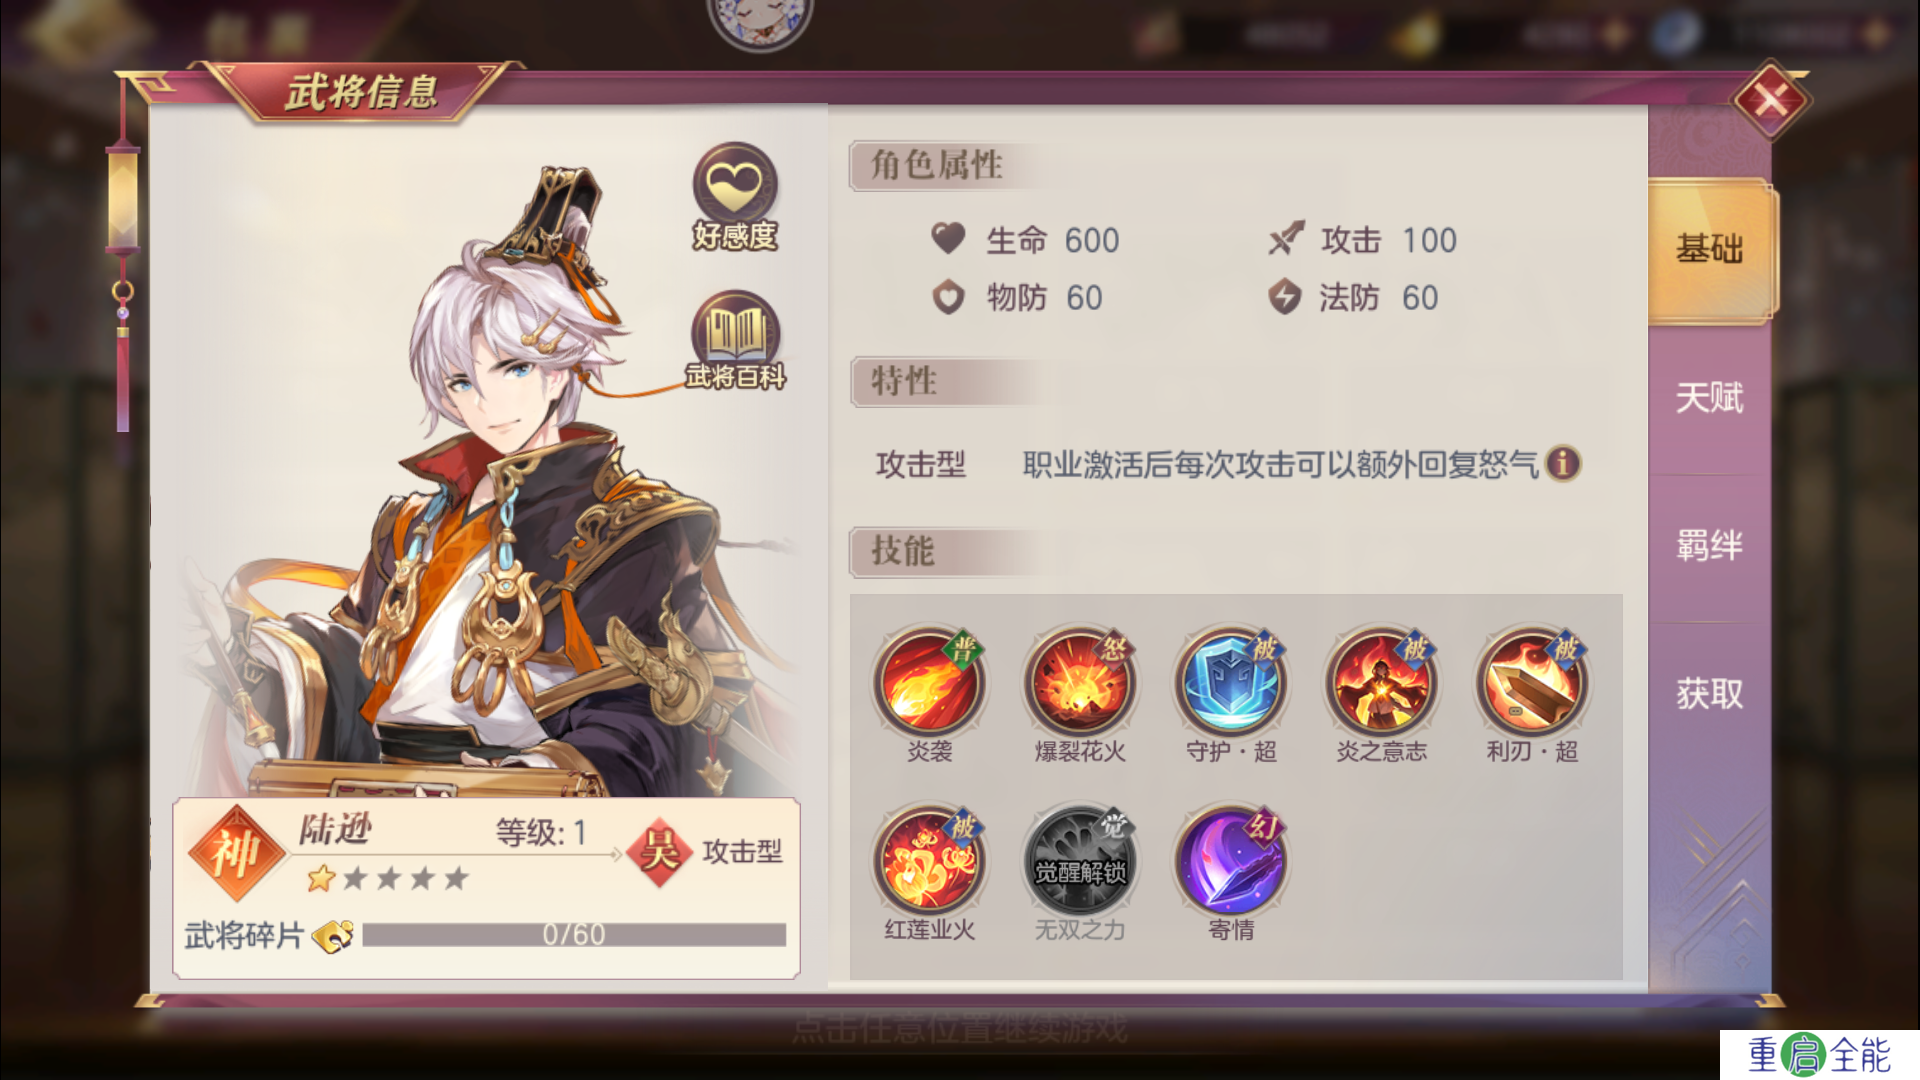This screenshot has height=1080, width=1920.
Task: Select the 炎之意志 passive skill icon
Action: tap(1382, 683)
